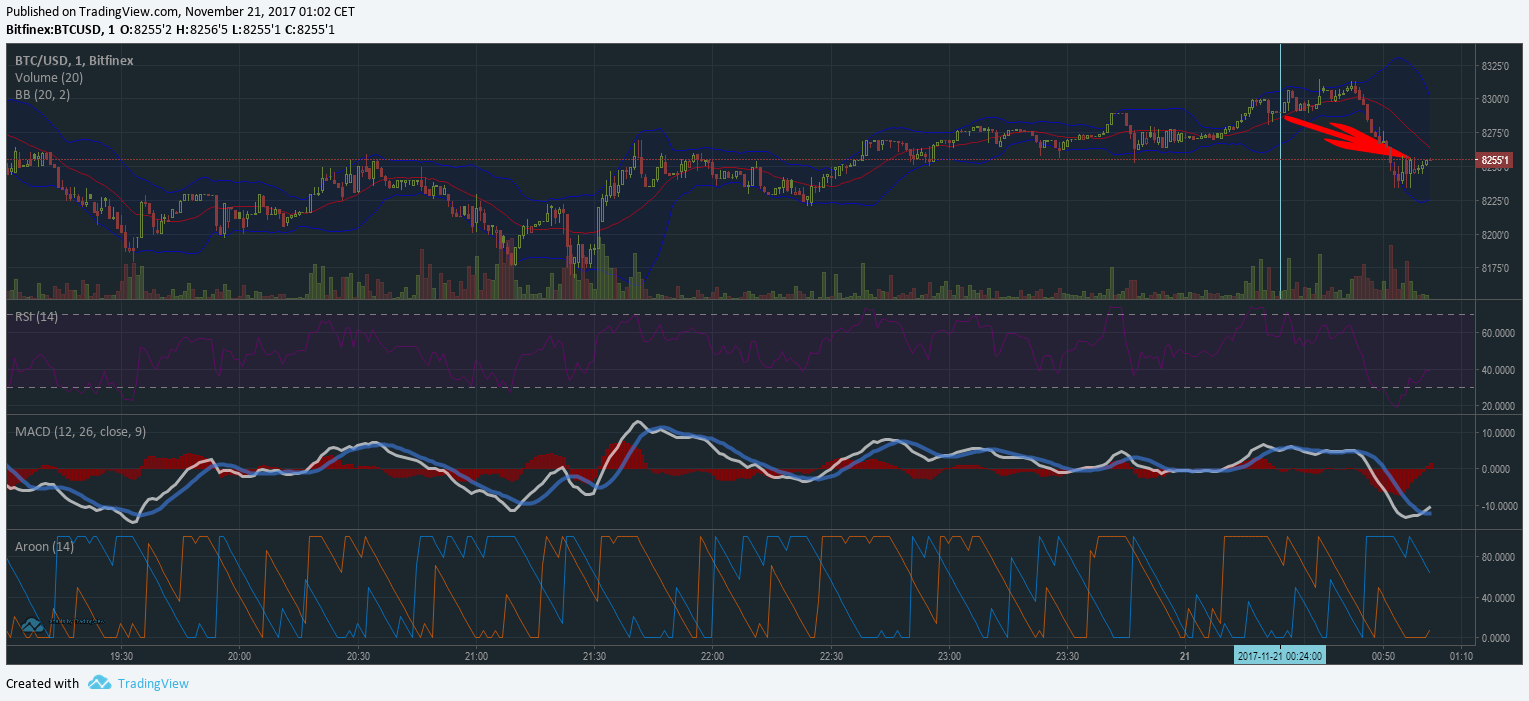Click the MACD 10.0000 scale label
This screenshot has height=701, width=1529.
(1500, 433)
